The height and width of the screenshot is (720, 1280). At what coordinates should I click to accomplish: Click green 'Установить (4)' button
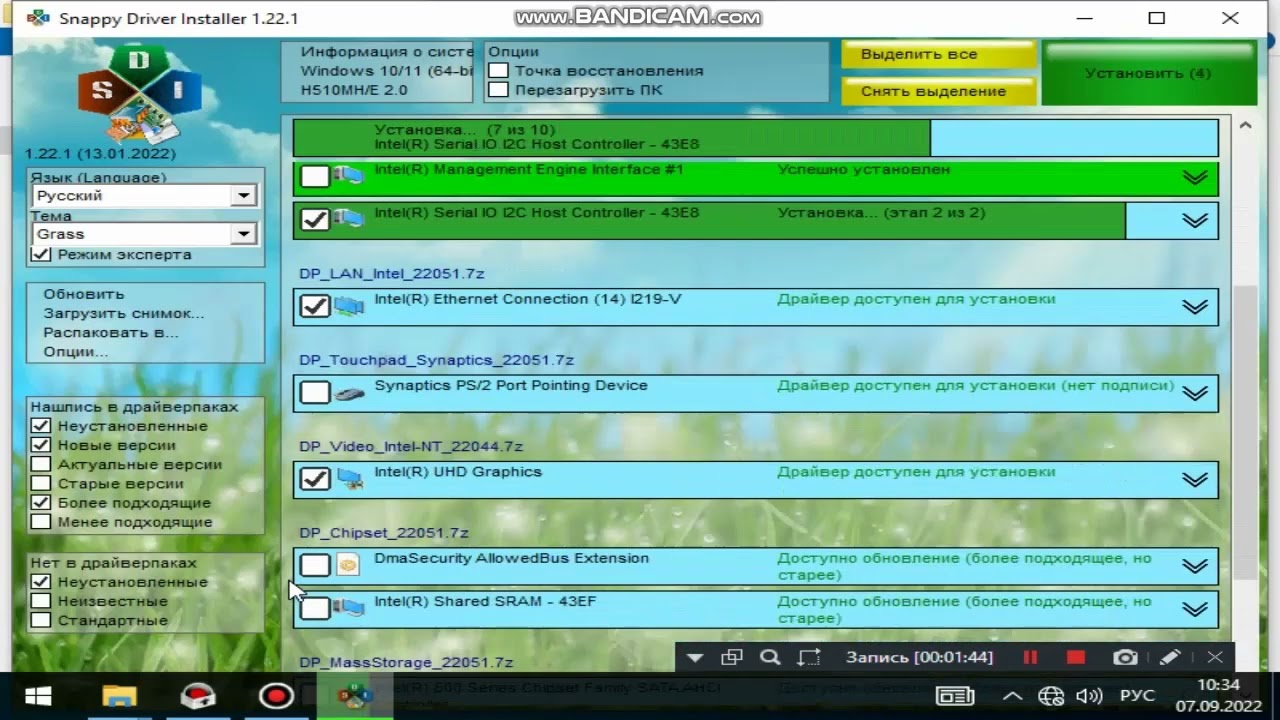(x=1148, y=73)
